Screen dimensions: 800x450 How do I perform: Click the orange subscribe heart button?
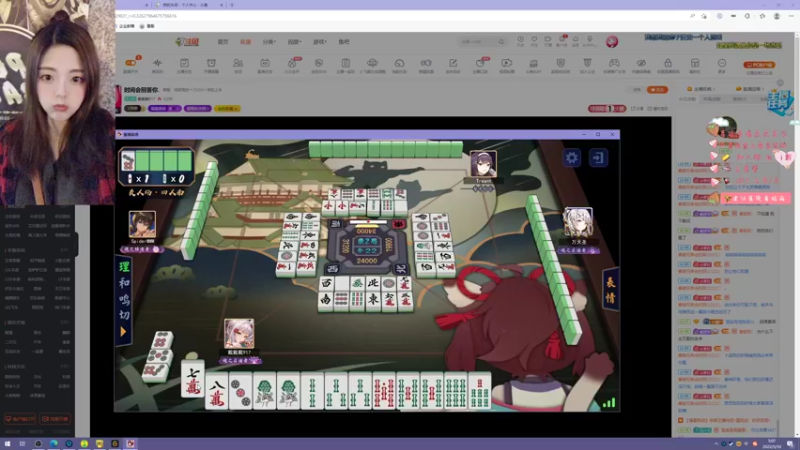[x=657, y=90]
